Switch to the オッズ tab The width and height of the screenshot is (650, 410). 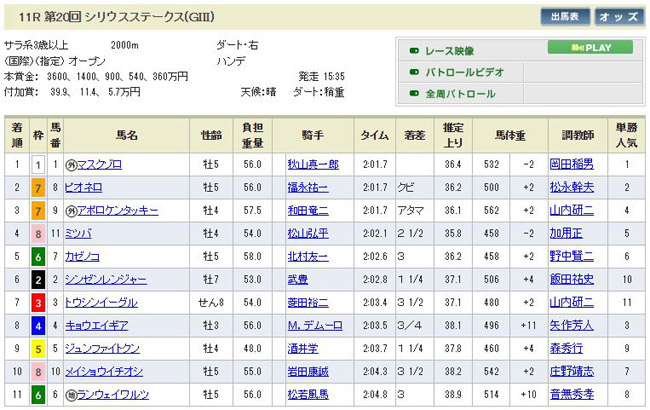pos(619,17)
